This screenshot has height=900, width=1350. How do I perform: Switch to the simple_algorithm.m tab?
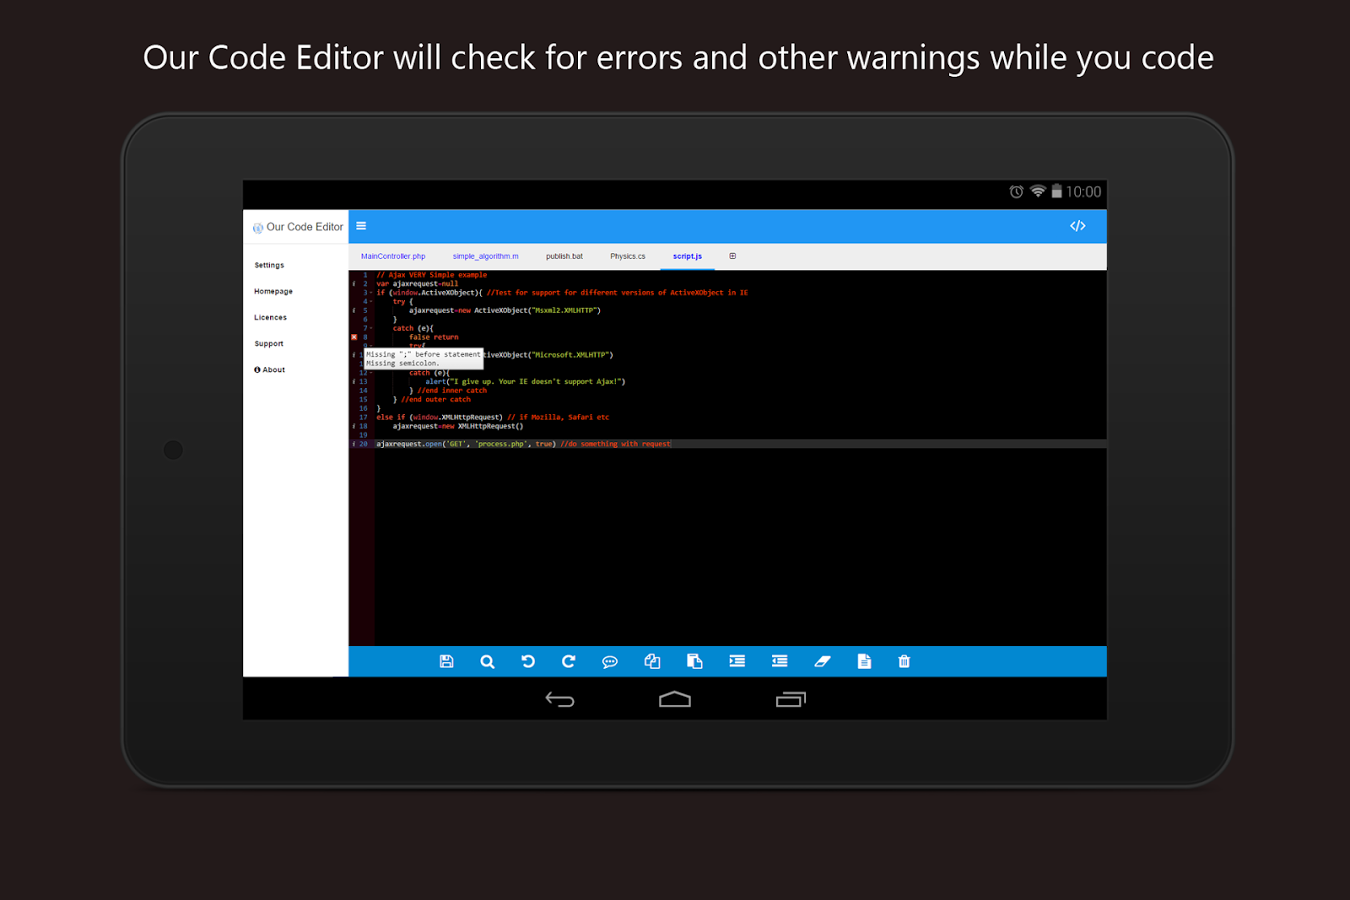(x=485, y=256)
